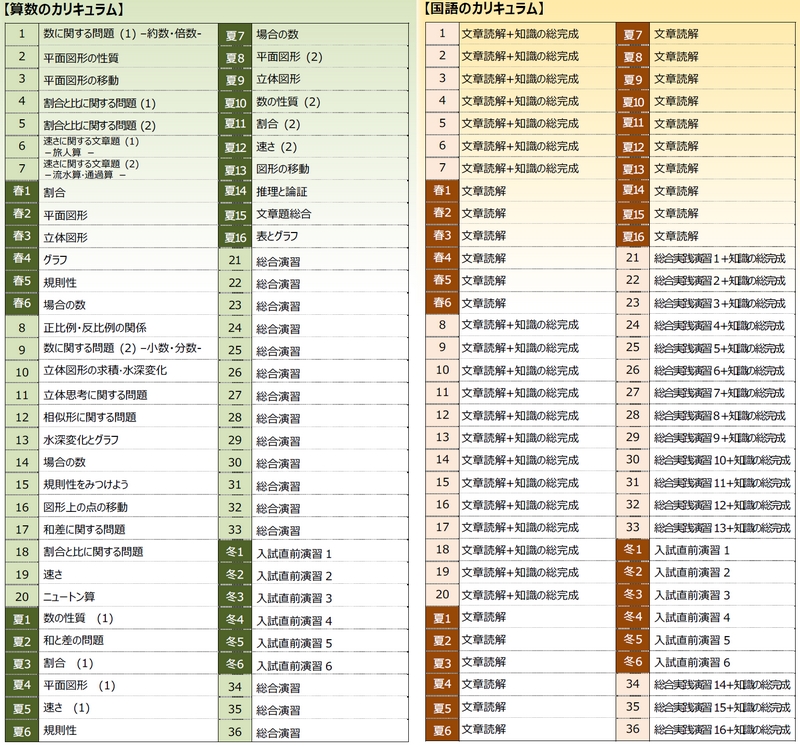Select the ニュートン算 lesson cell
The width and height of the screenshot is (800, 747).
[72, 597]
